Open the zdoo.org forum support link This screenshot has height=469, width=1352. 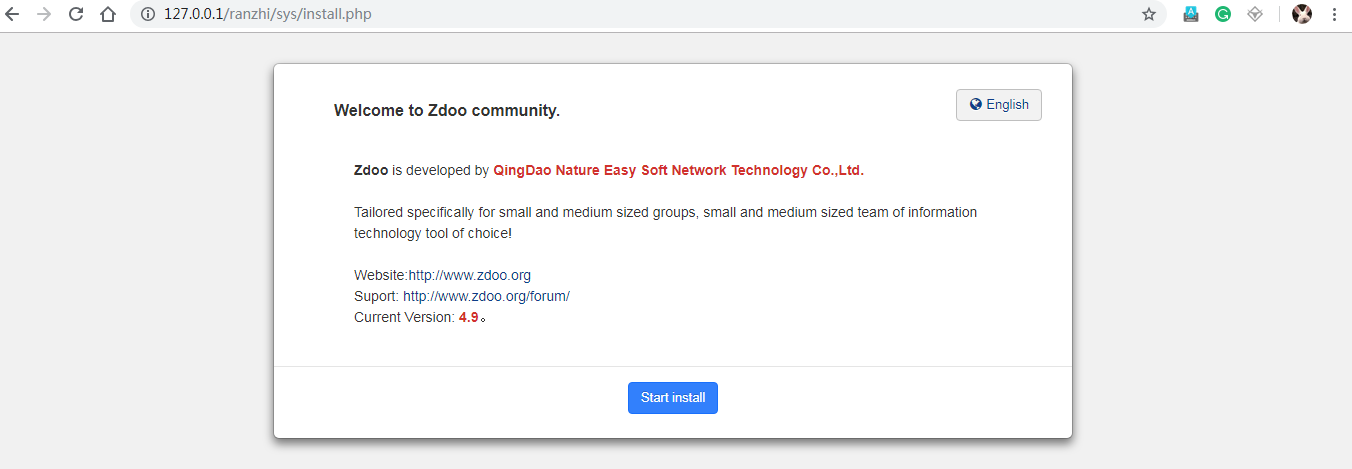pyautogui.click(x=486, y=297)
